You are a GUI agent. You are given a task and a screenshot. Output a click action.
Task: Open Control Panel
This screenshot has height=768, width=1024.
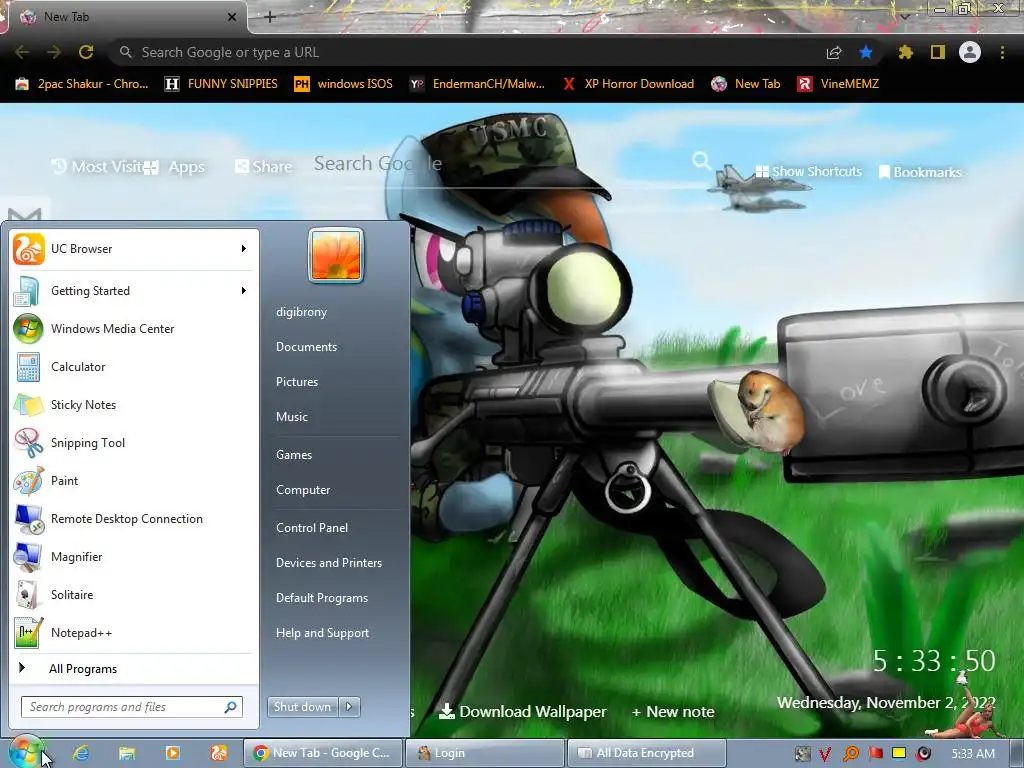pyautogui.click(x=312, y=528)
